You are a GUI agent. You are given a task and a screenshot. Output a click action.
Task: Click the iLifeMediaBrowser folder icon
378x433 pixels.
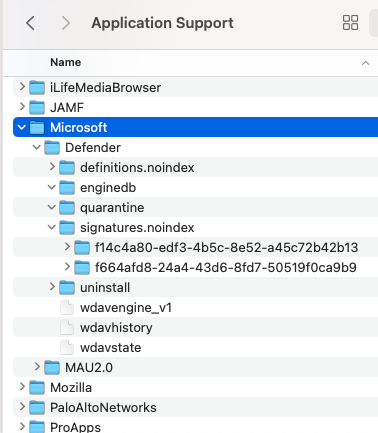coord(37,88)
